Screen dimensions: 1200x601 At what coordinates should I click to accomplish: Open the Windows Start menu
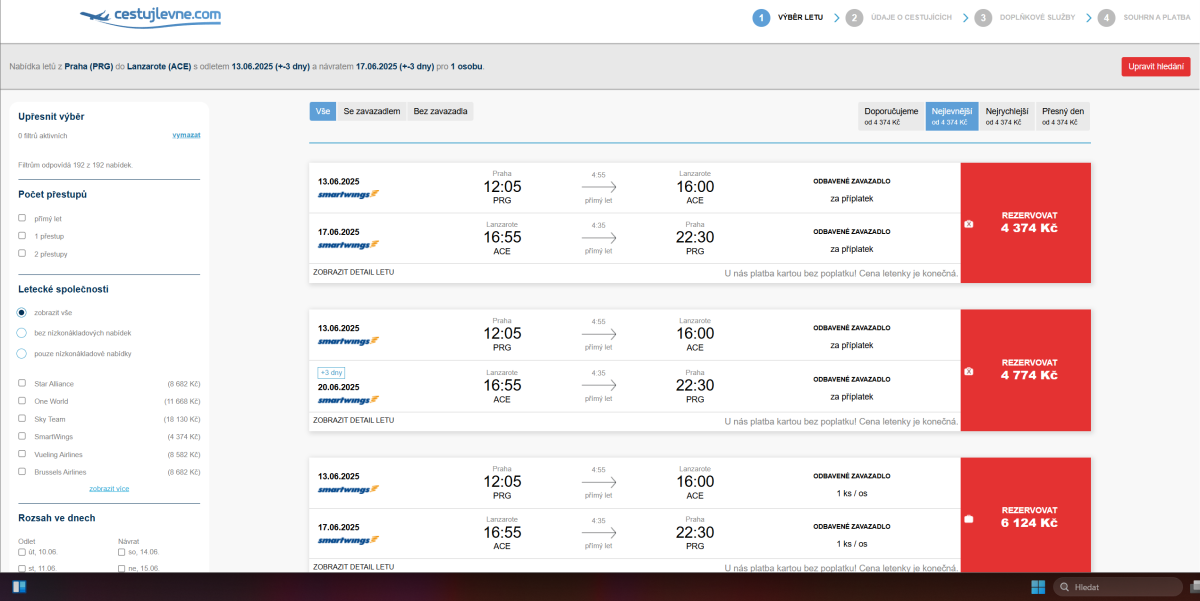pyautogui.click(x=1037, y=587)
